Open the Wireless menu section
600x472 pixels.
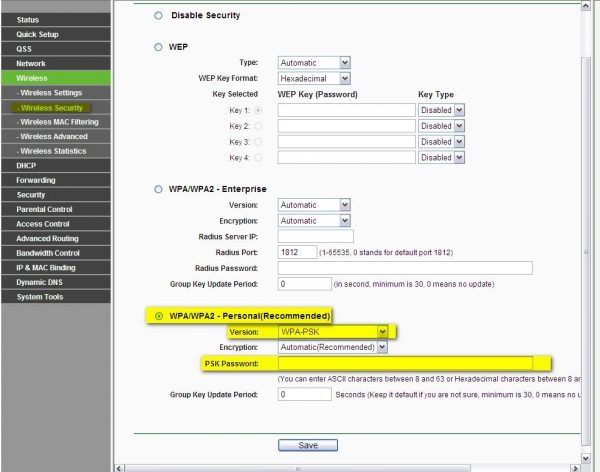56,78
